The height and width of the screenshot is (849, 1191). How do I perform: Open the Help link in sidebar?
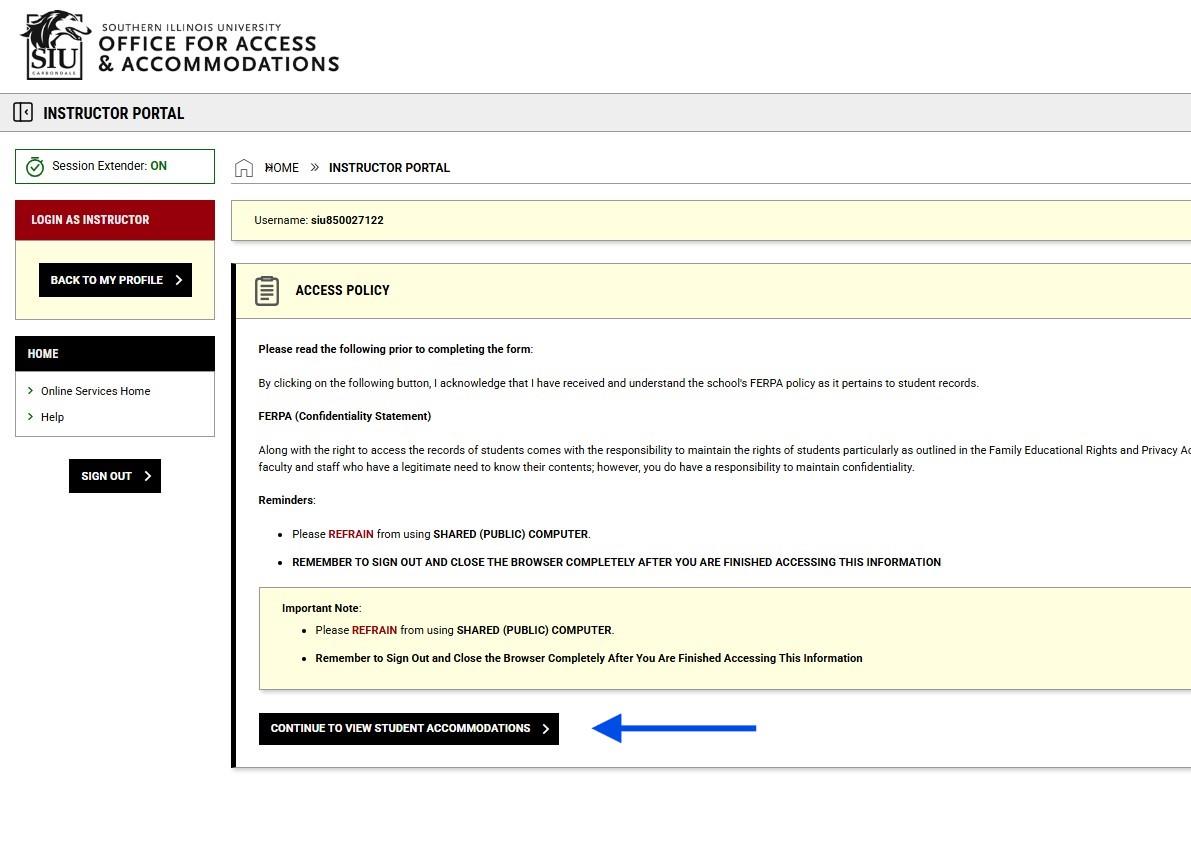point(52,417)
